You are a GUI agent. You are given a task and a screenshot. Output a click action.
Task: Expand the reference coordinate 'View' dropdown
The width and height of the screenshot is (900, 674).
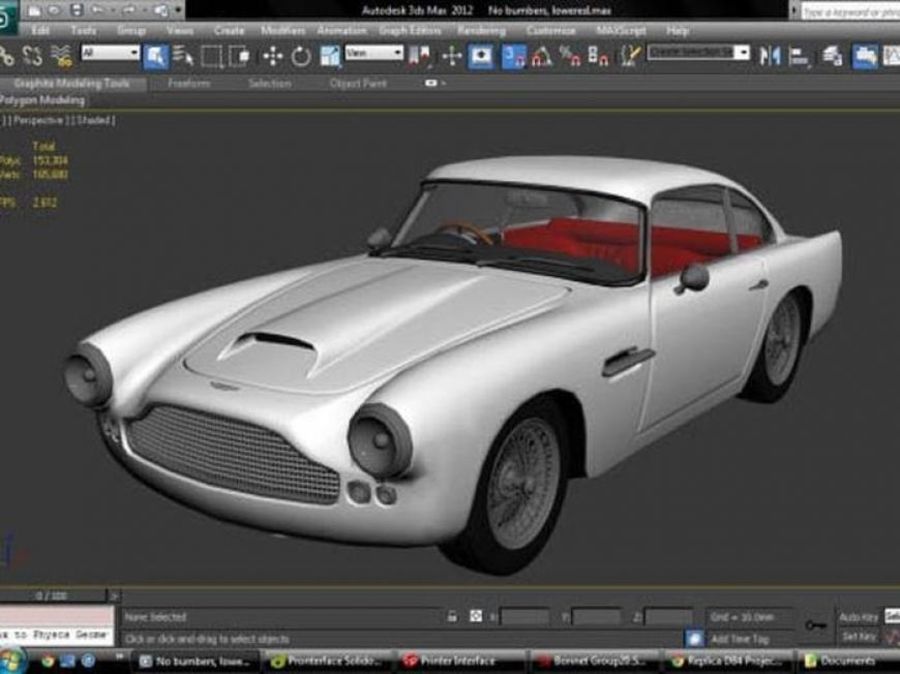coord(373,52)
